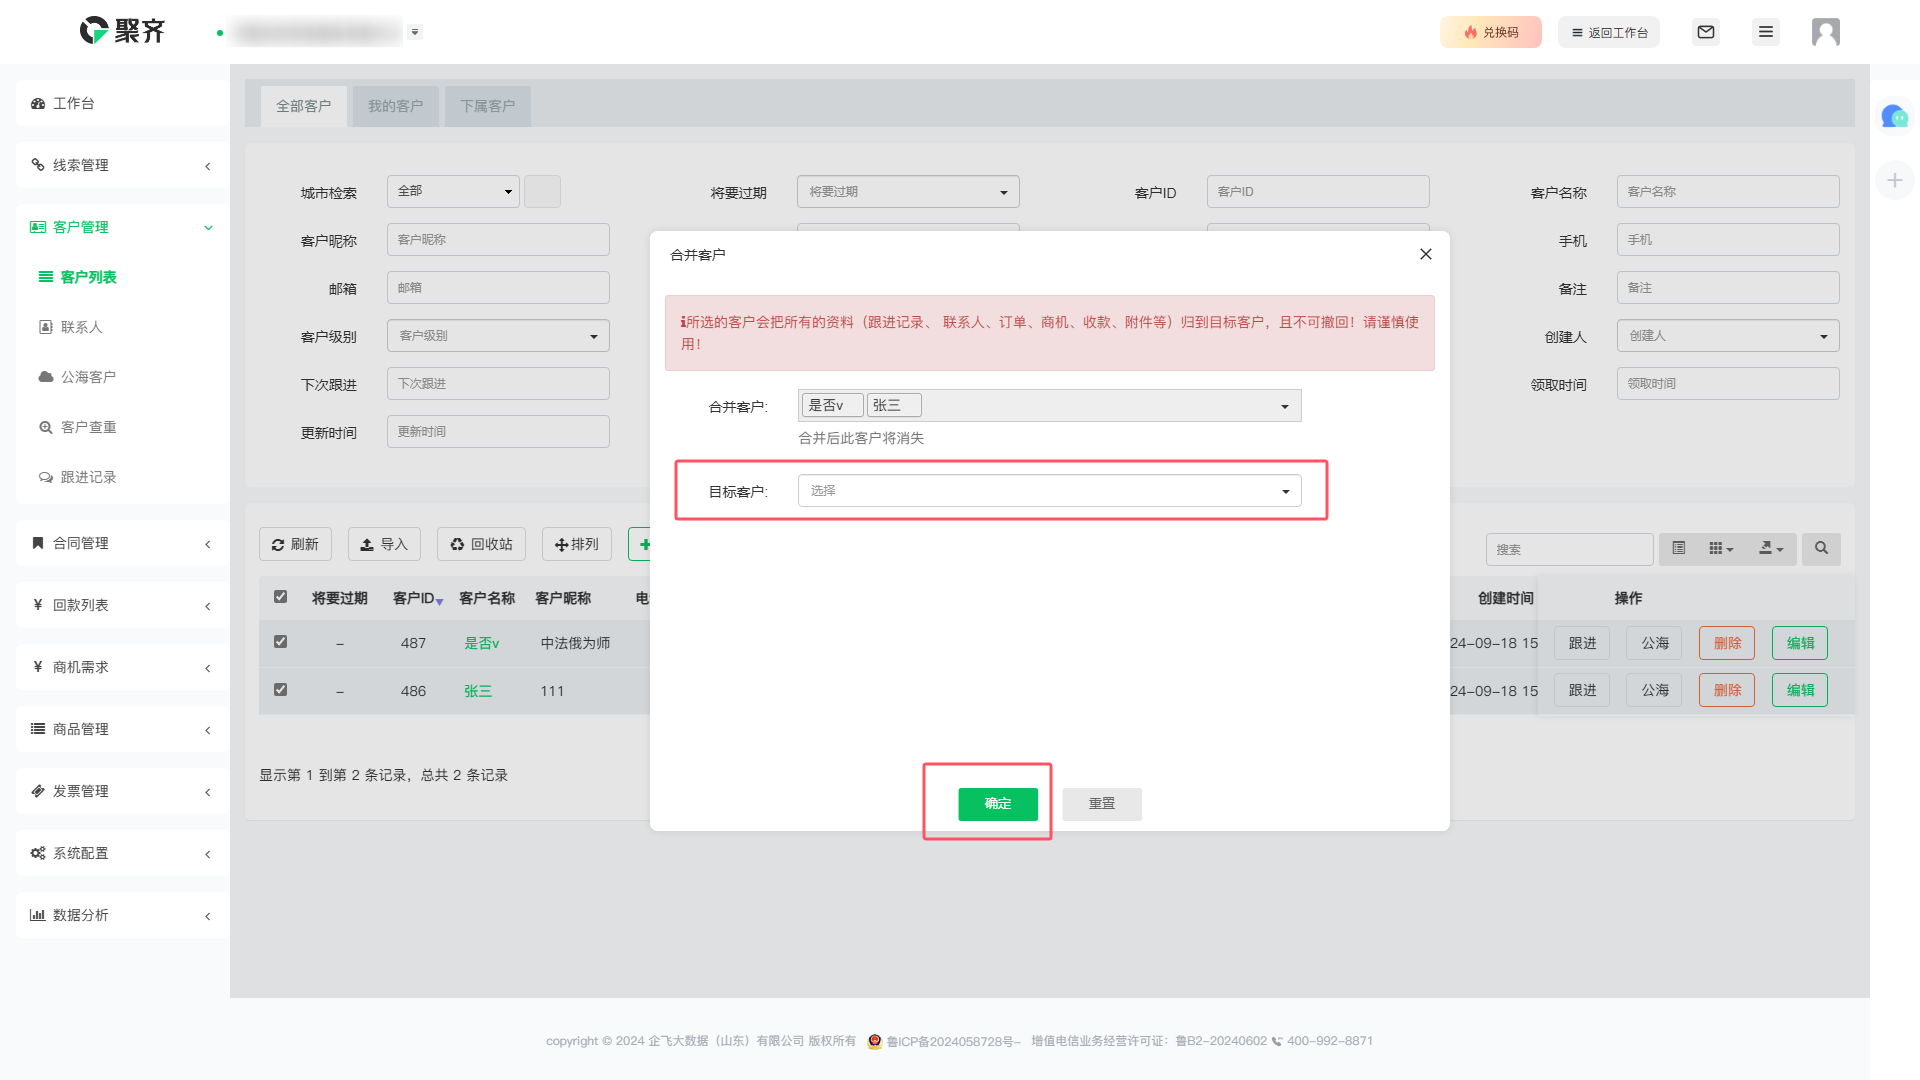Screen dimensions: 1920x1080
Task: Open the export data dropdown icon
Action: (x=1771, y=548)
